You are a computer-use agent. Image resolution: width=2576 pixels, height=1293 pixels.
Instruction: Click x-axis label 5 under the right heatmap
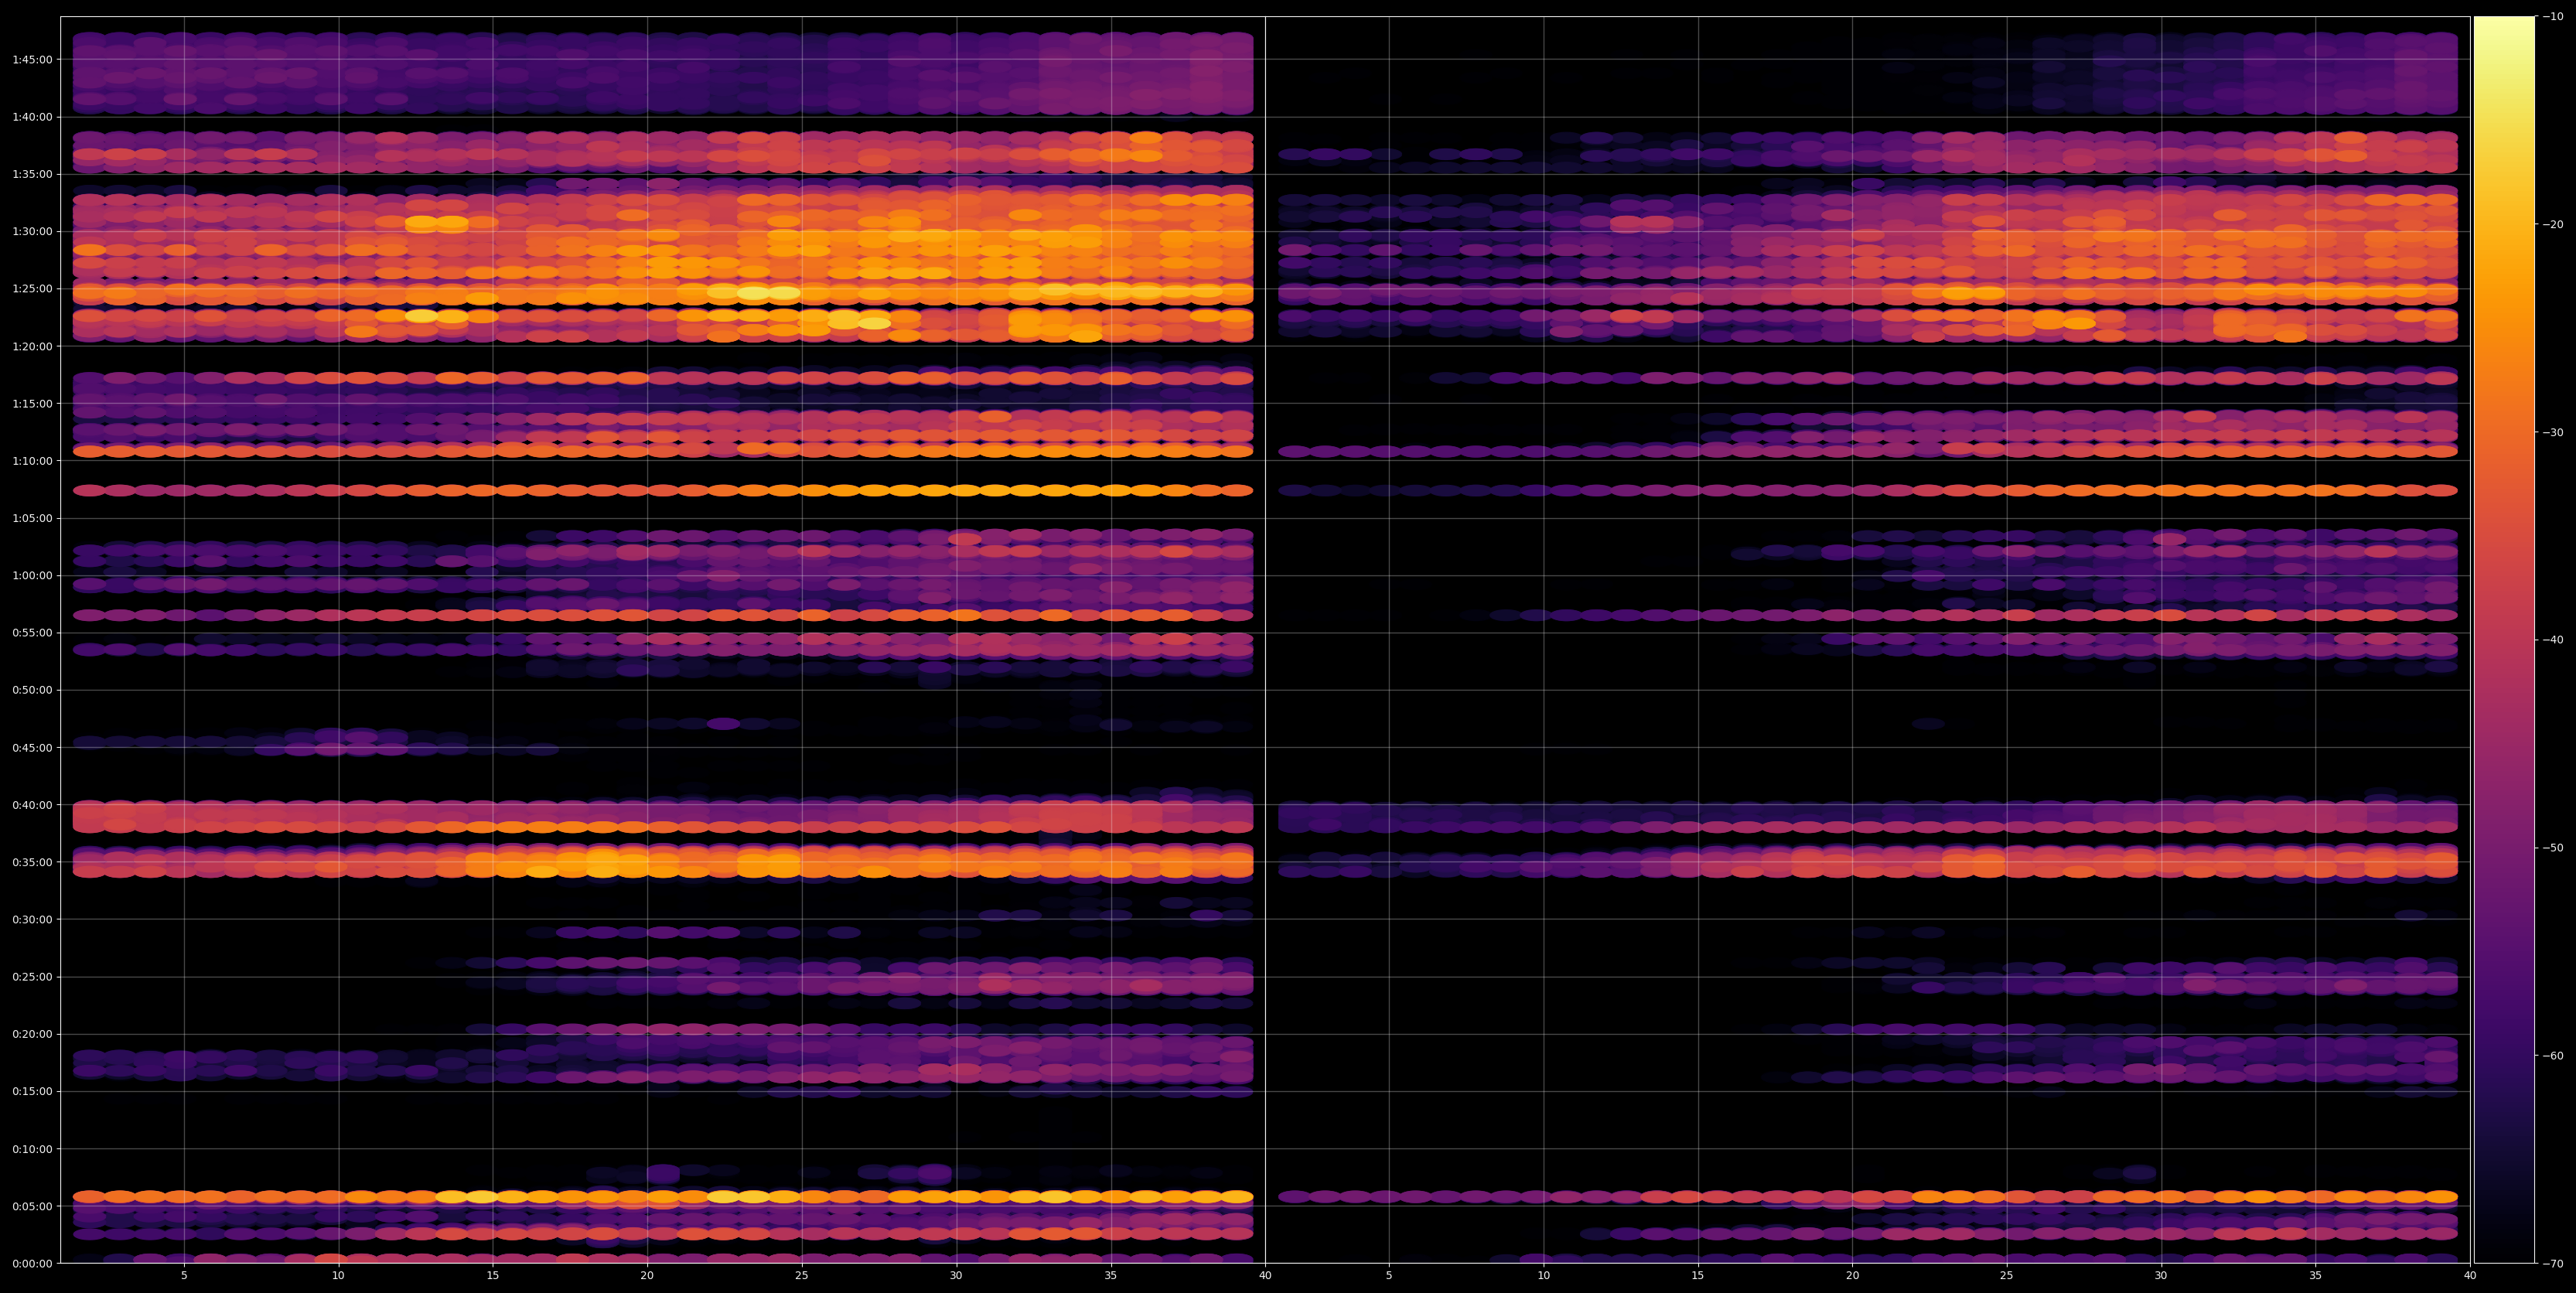click(x=1389, y=1276)
